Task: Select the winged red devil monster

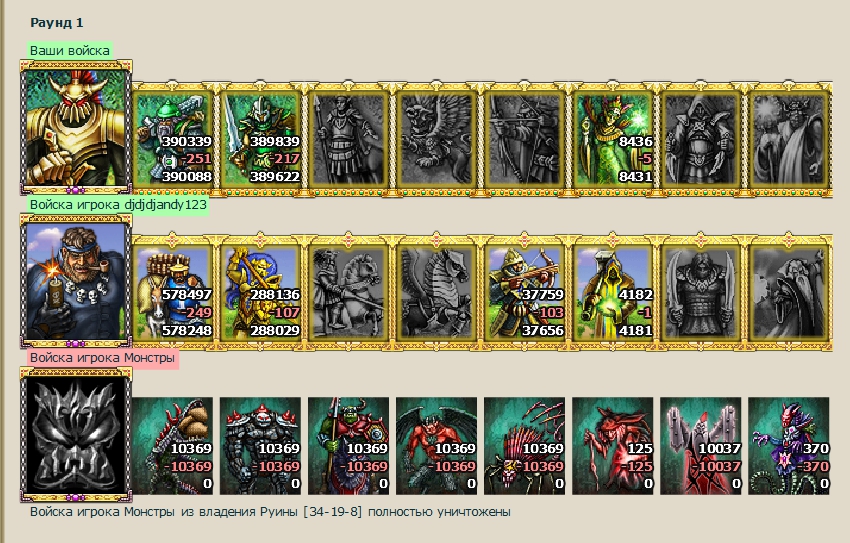Action: pos(436,445)
